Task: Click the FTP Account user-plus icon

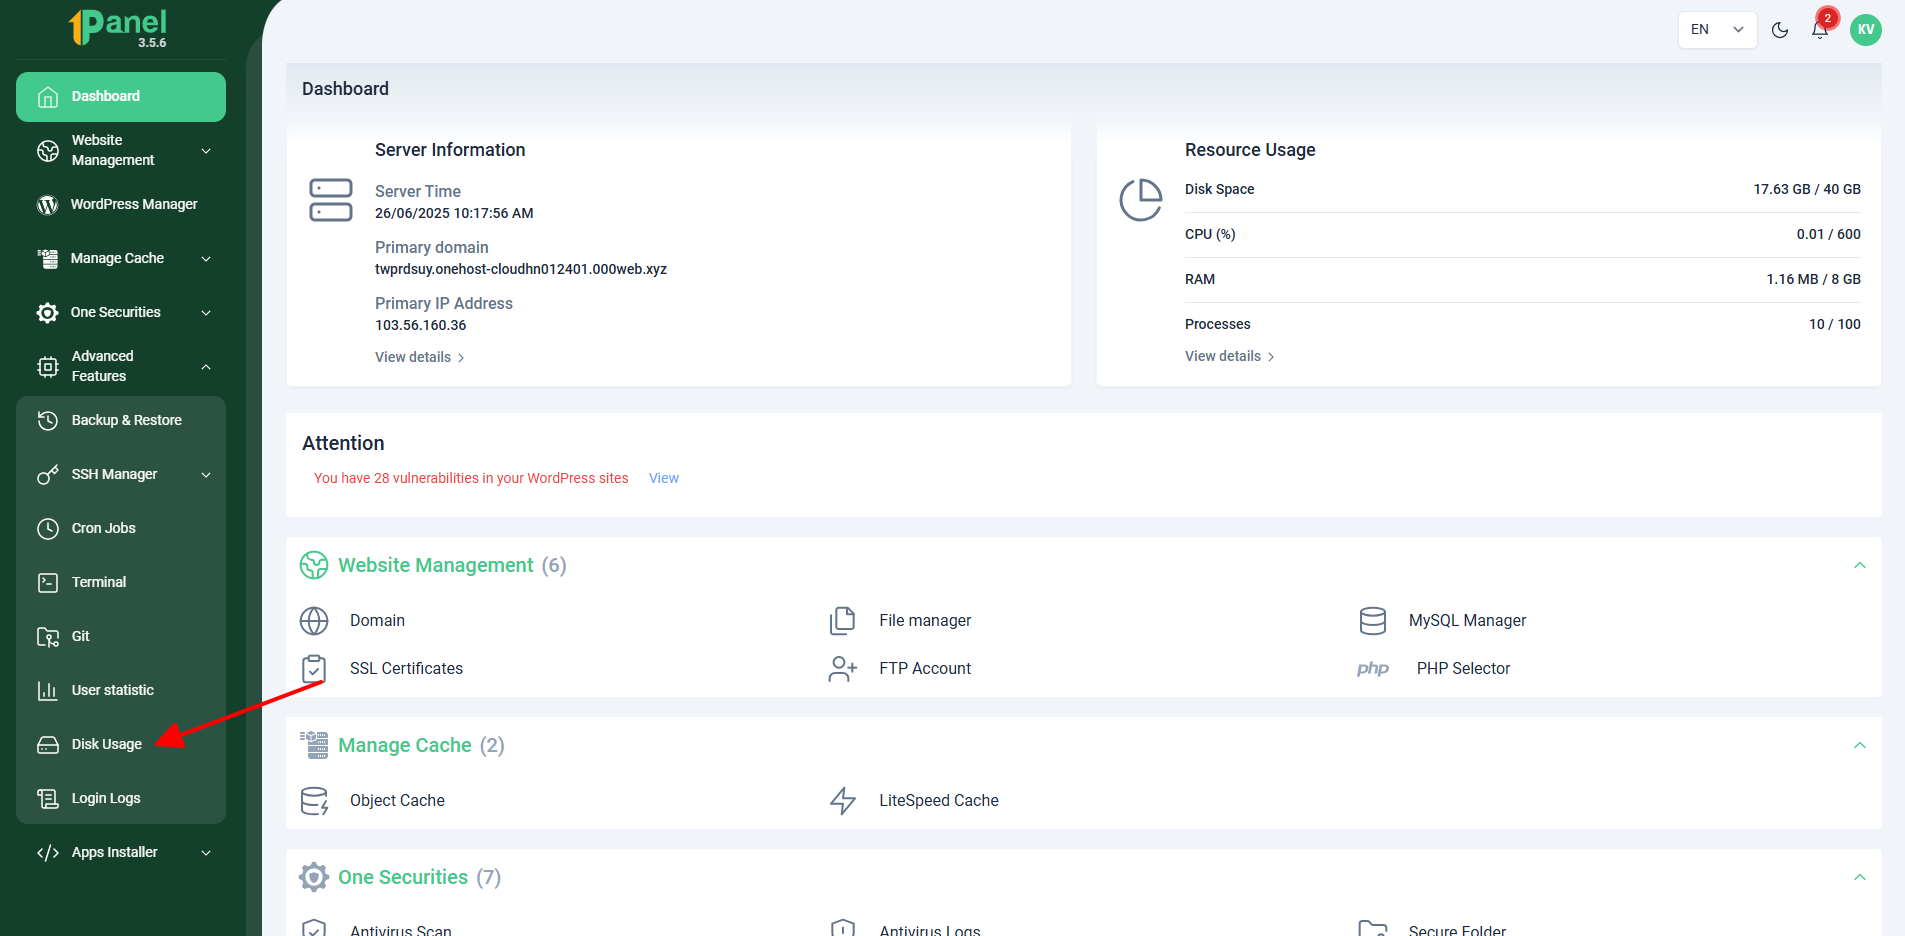Action: [843, 669]
